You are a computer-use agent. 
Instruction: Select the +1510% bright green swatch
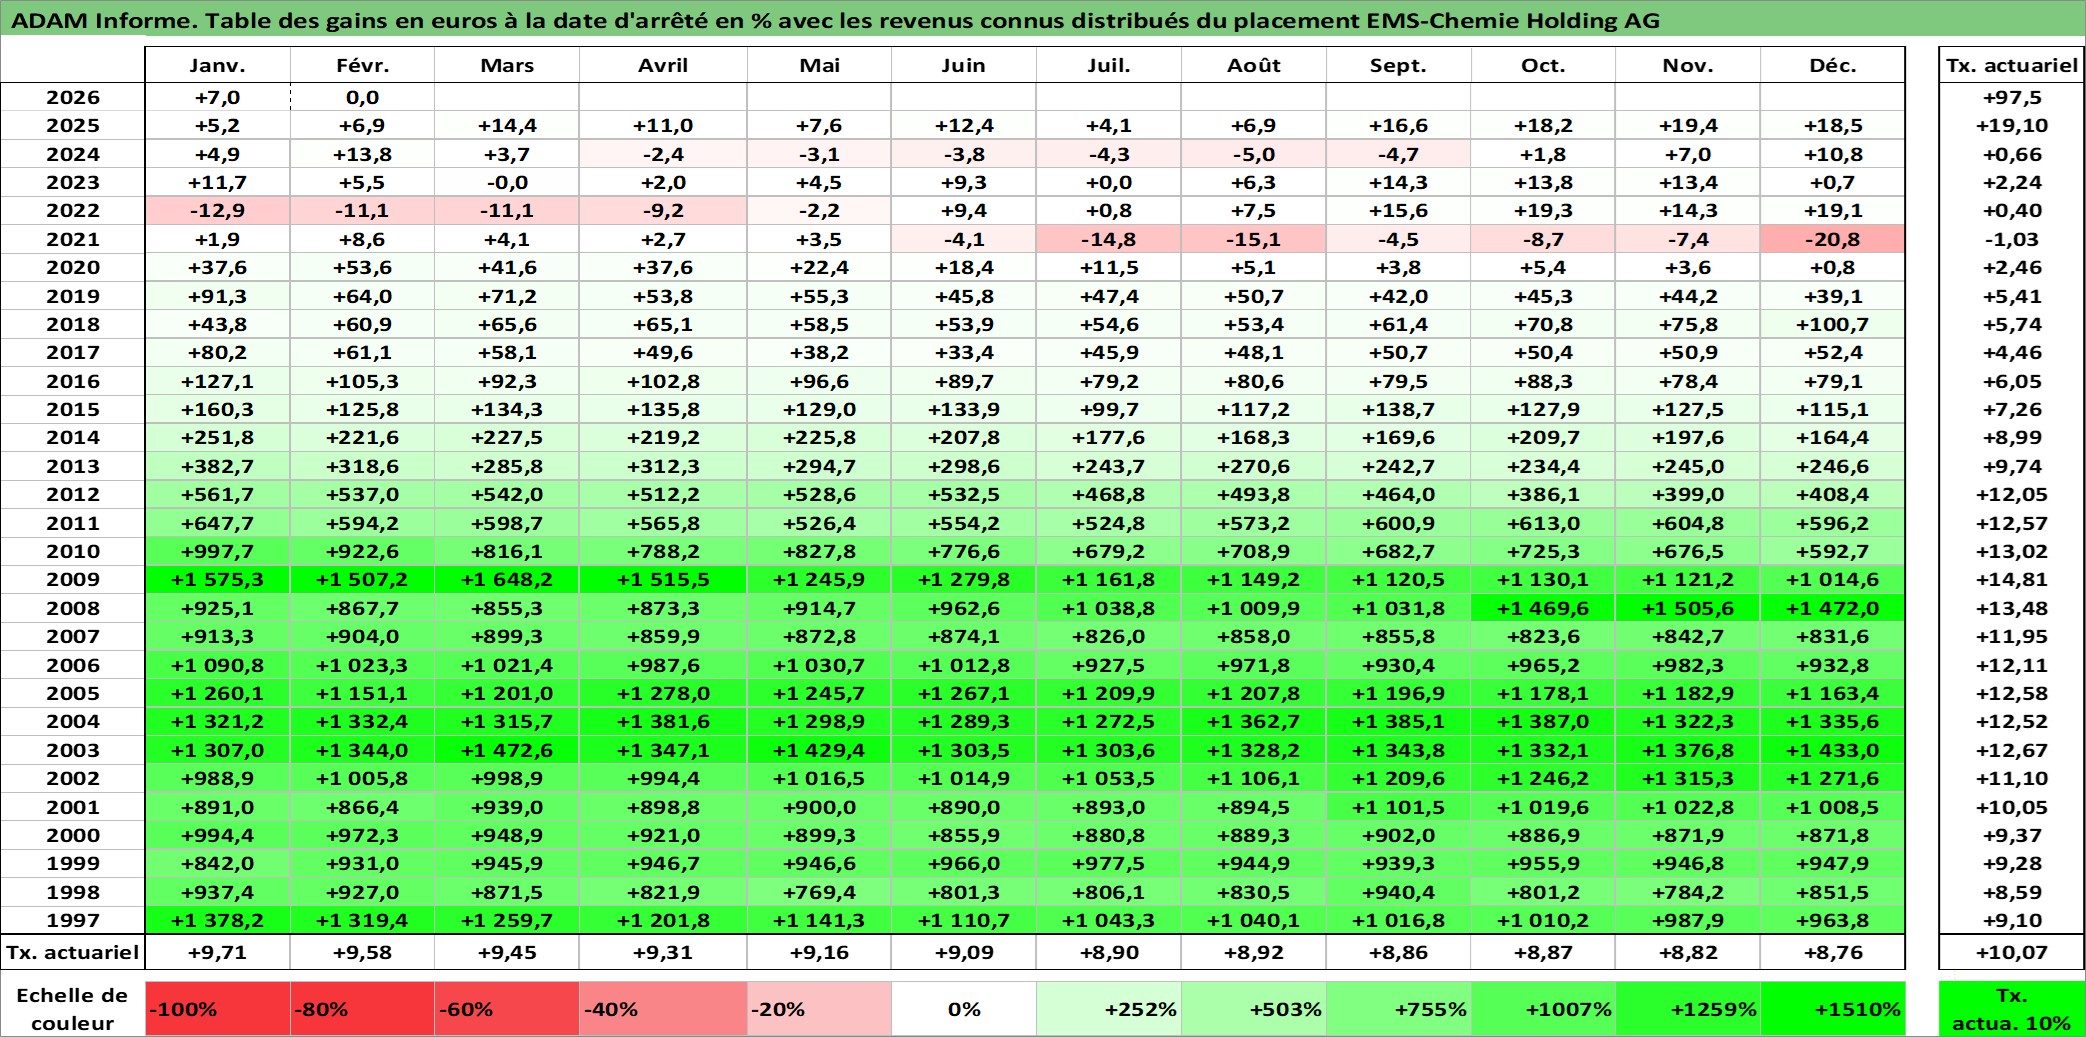1833,1009
